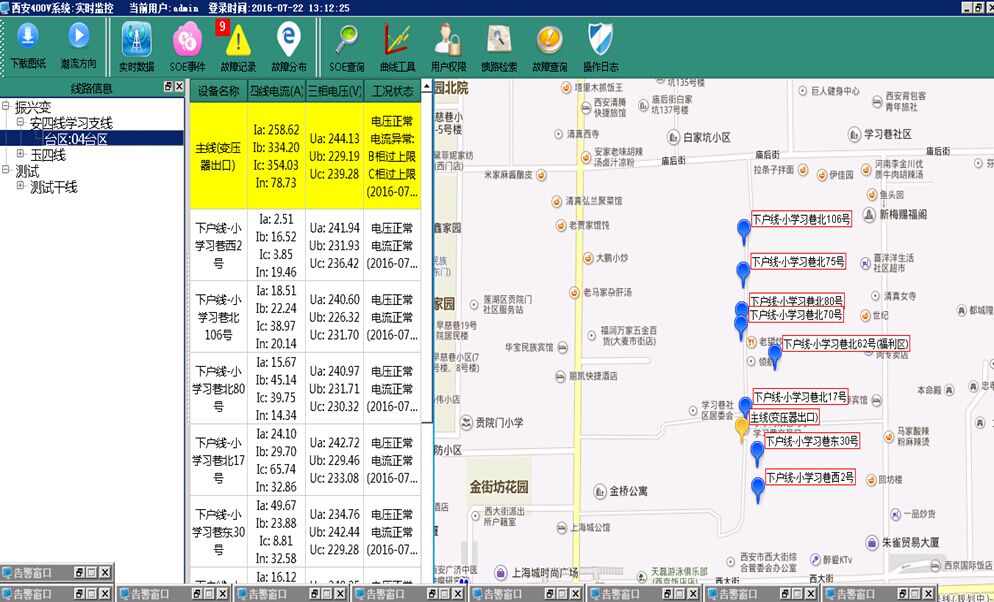
Task: Open 曲线工具 curve tool
Action: (397, 39)
